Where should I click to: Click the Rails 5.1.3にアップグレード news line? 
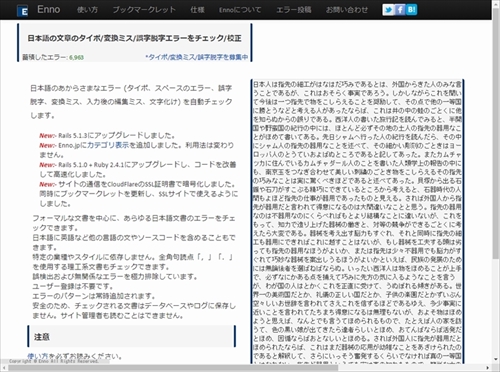pyautogui.click(x=107, y=135)
